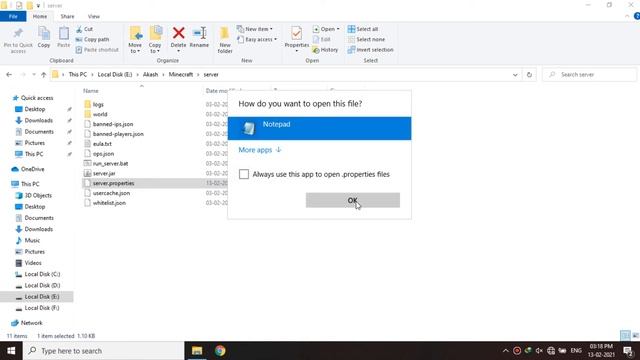
Task: Select the server.jar file
Action: pos(104,173)
